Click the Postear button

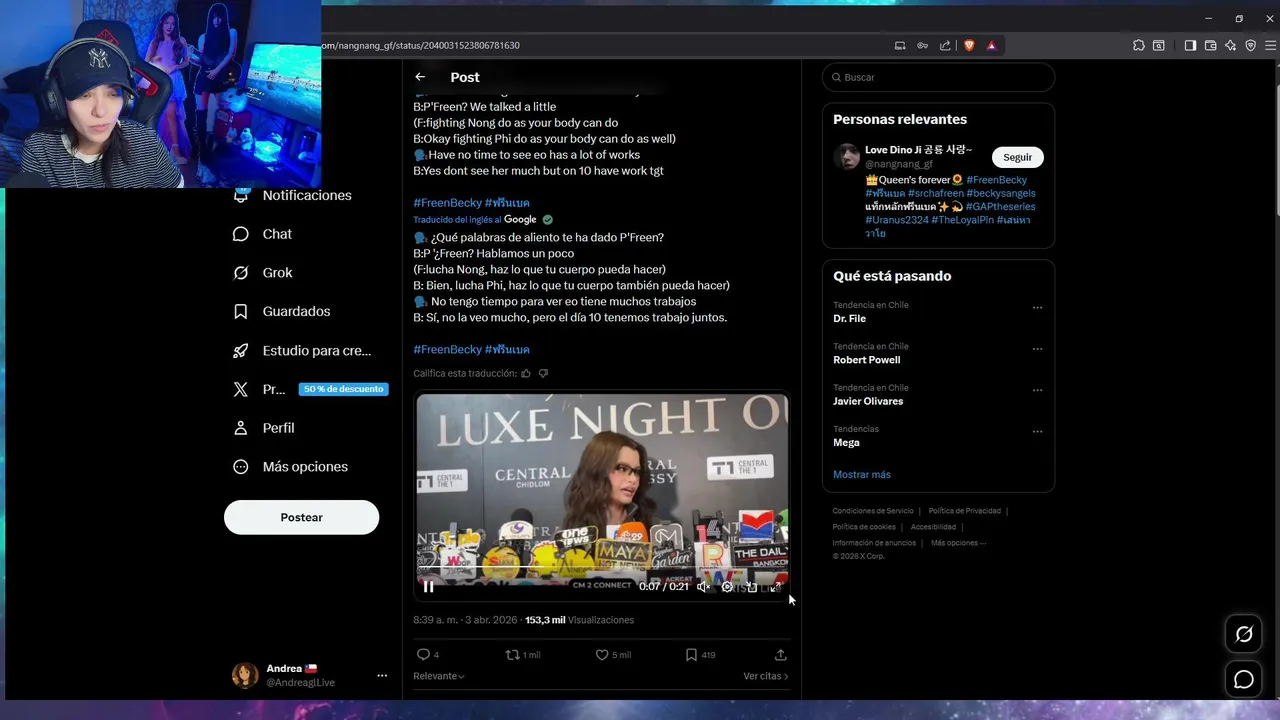[301, 517]
